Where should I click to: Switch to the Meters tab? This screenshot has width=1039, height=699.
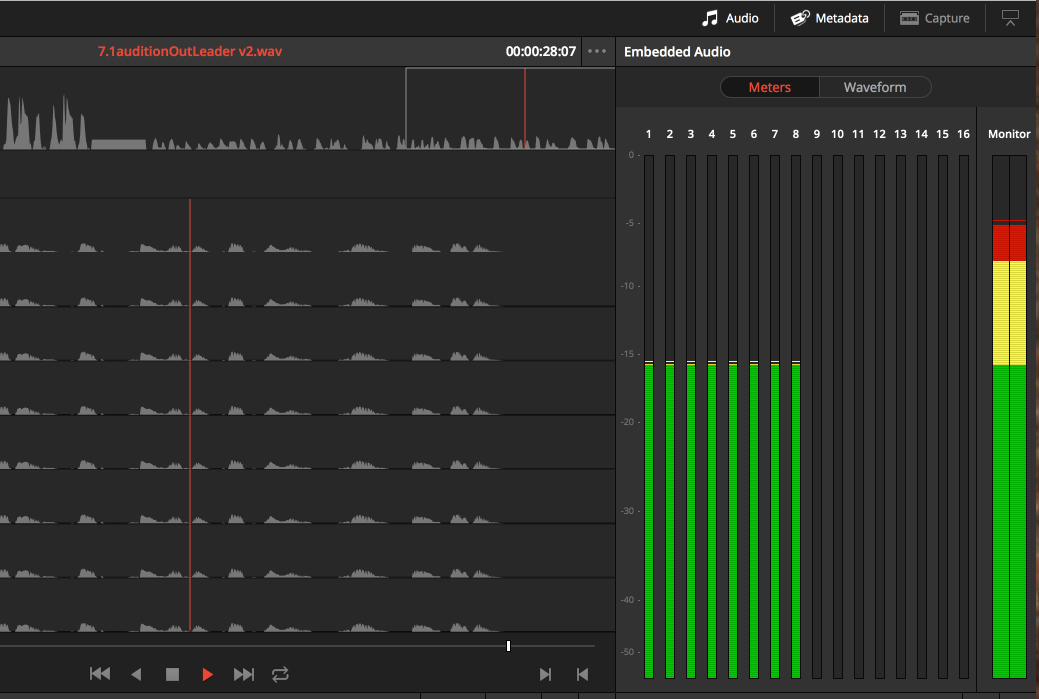click(x=769, y=87)
